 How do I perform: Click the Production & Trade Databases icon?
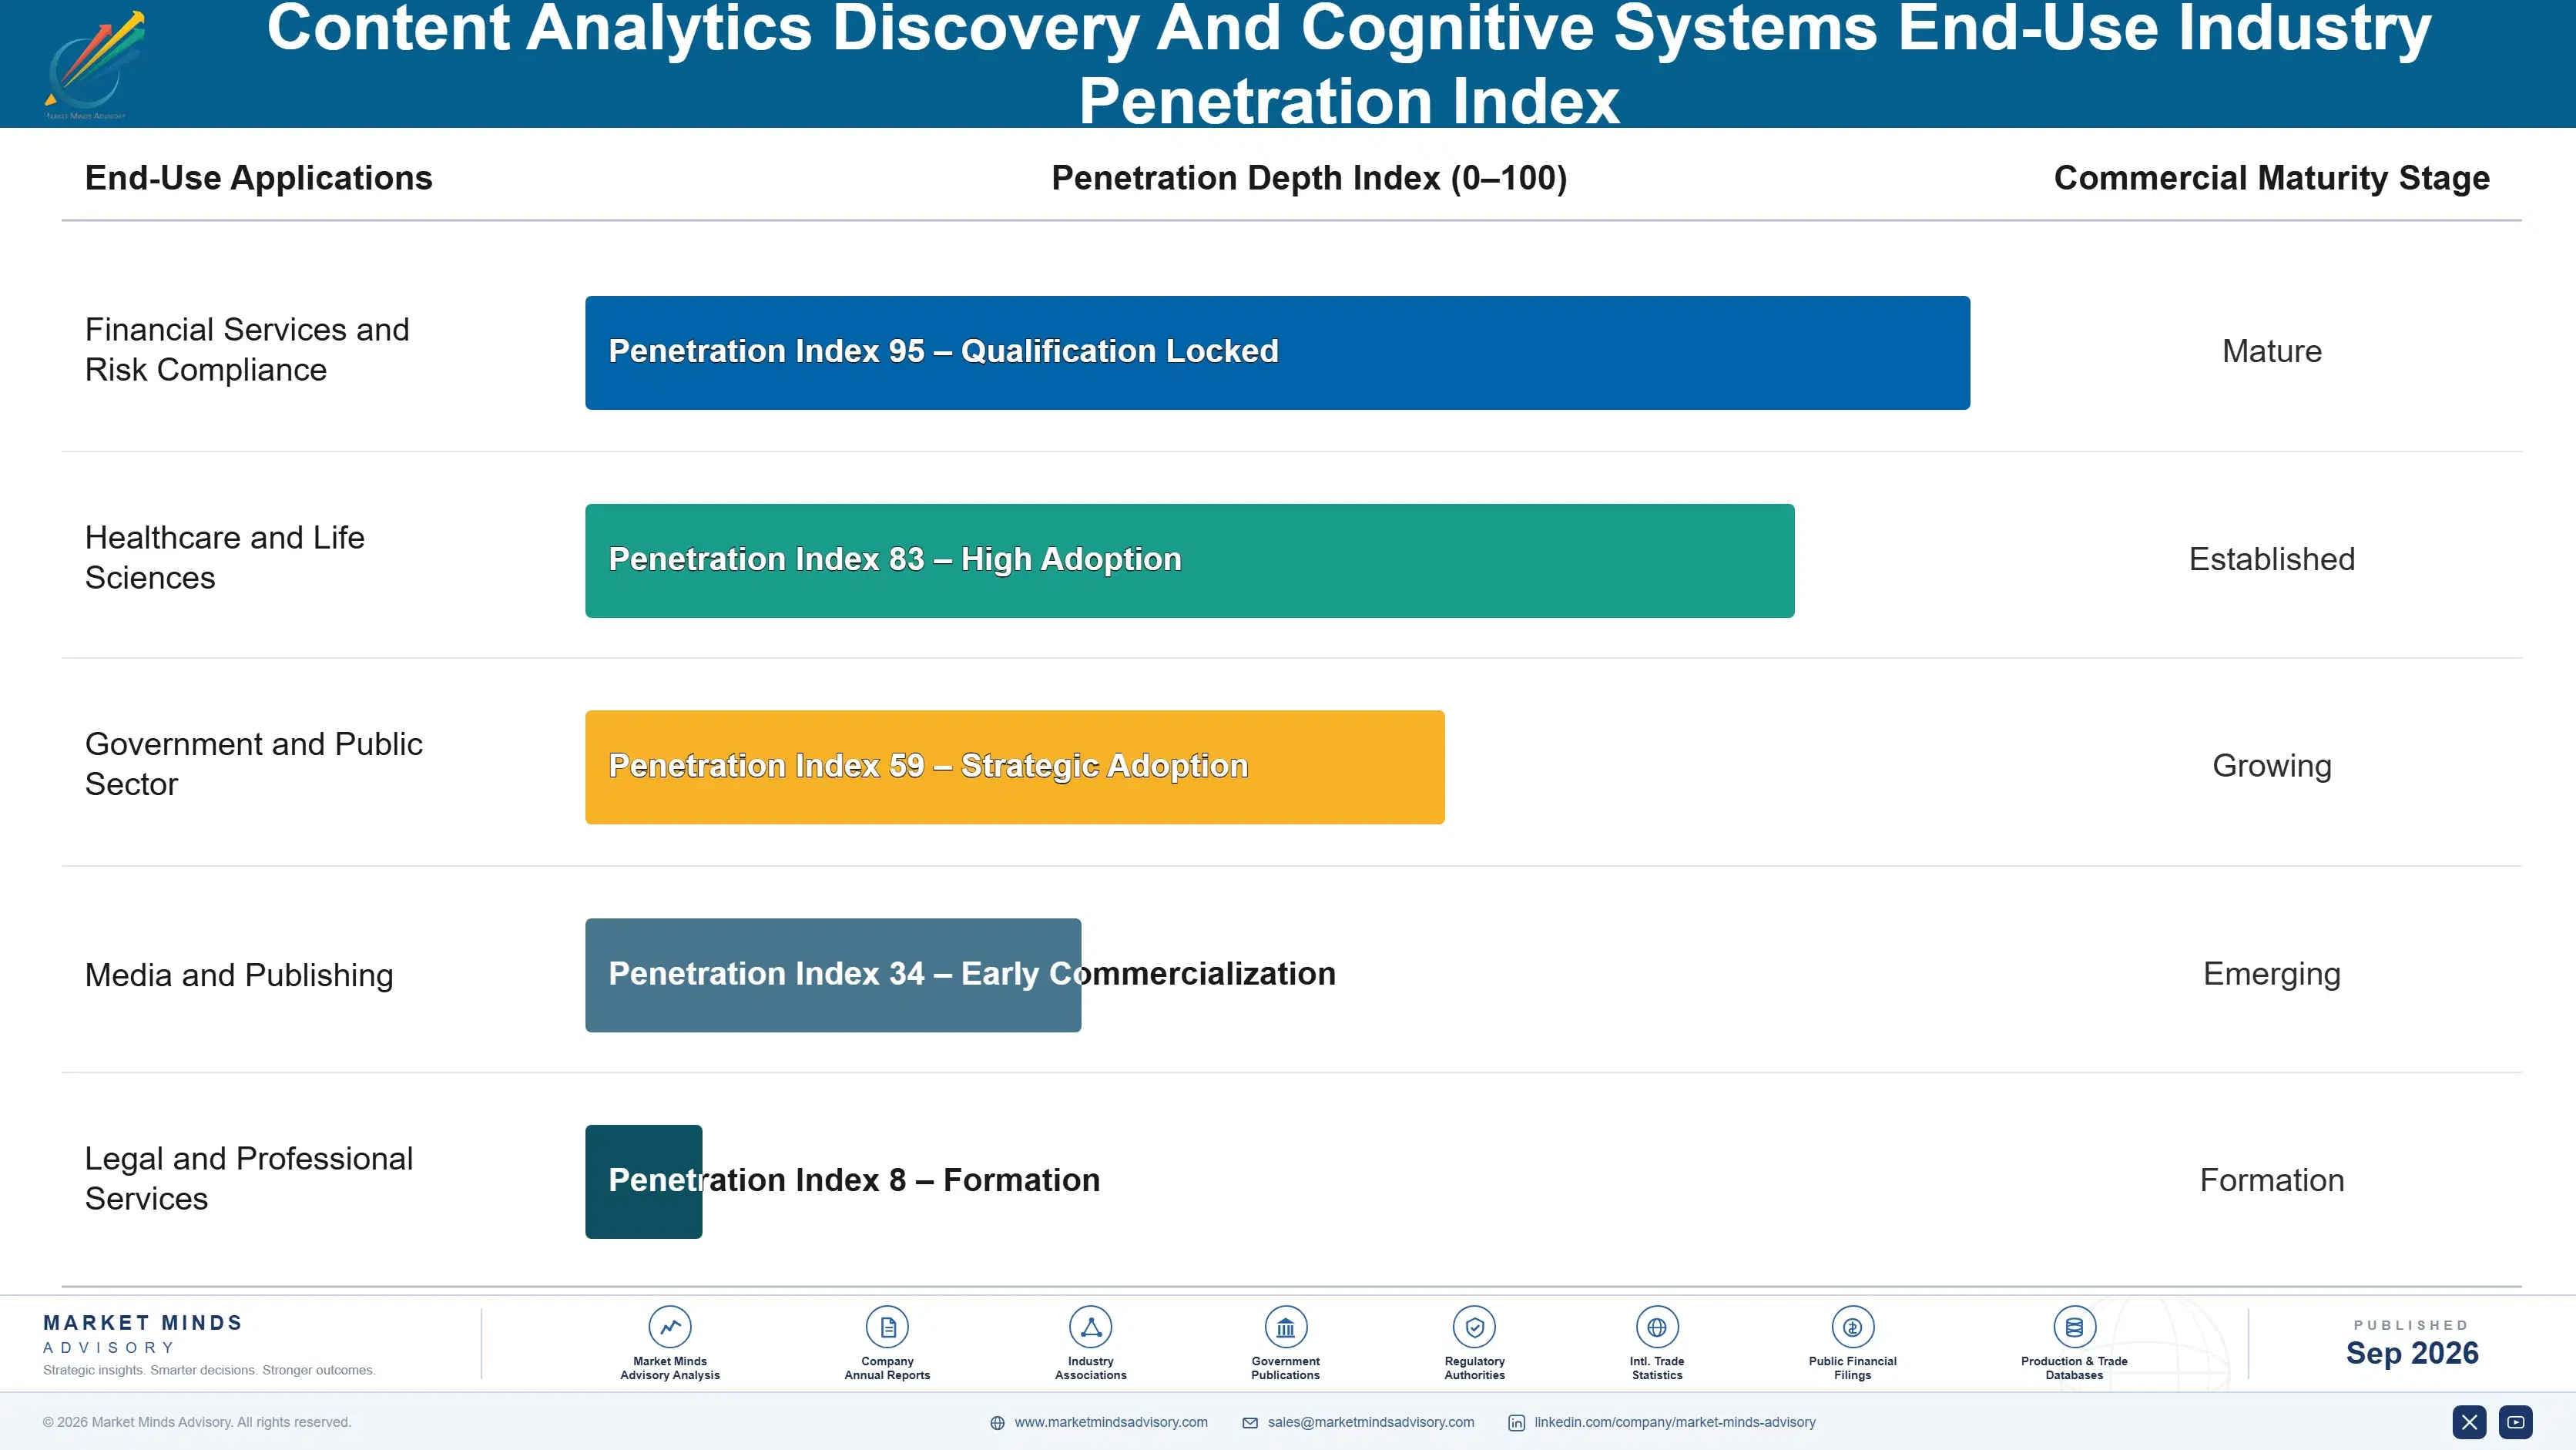coord(2074,1327)
